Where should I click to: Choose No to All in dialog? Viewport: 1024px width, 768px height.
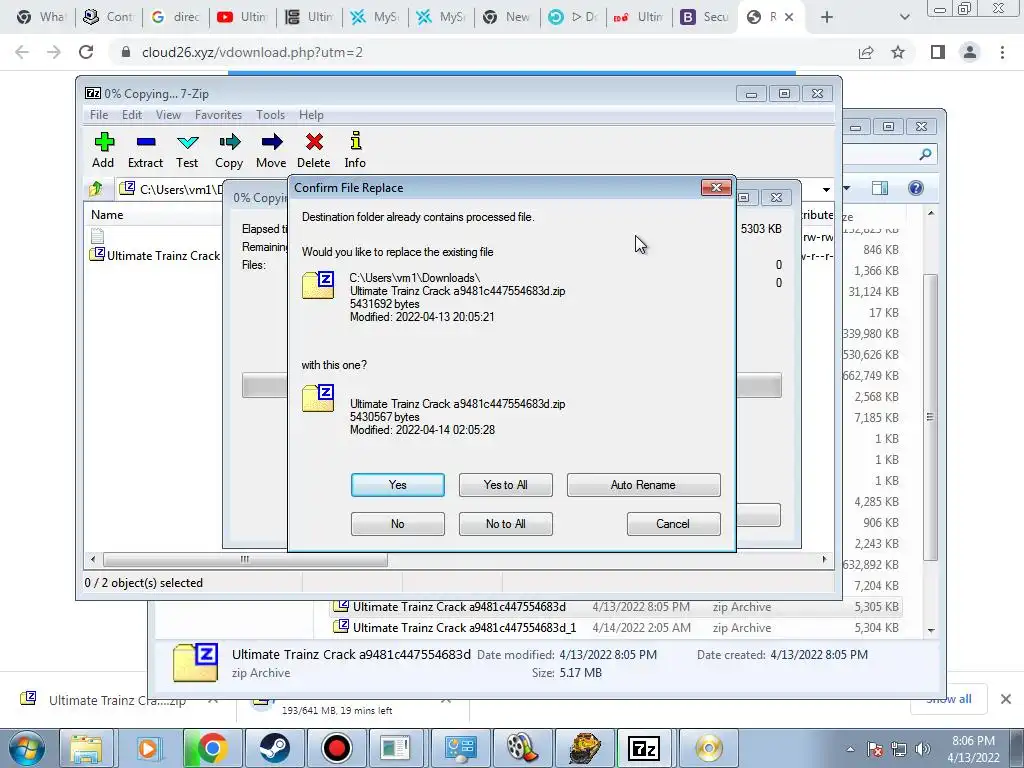pyautogui.click(x=505, y=524)
